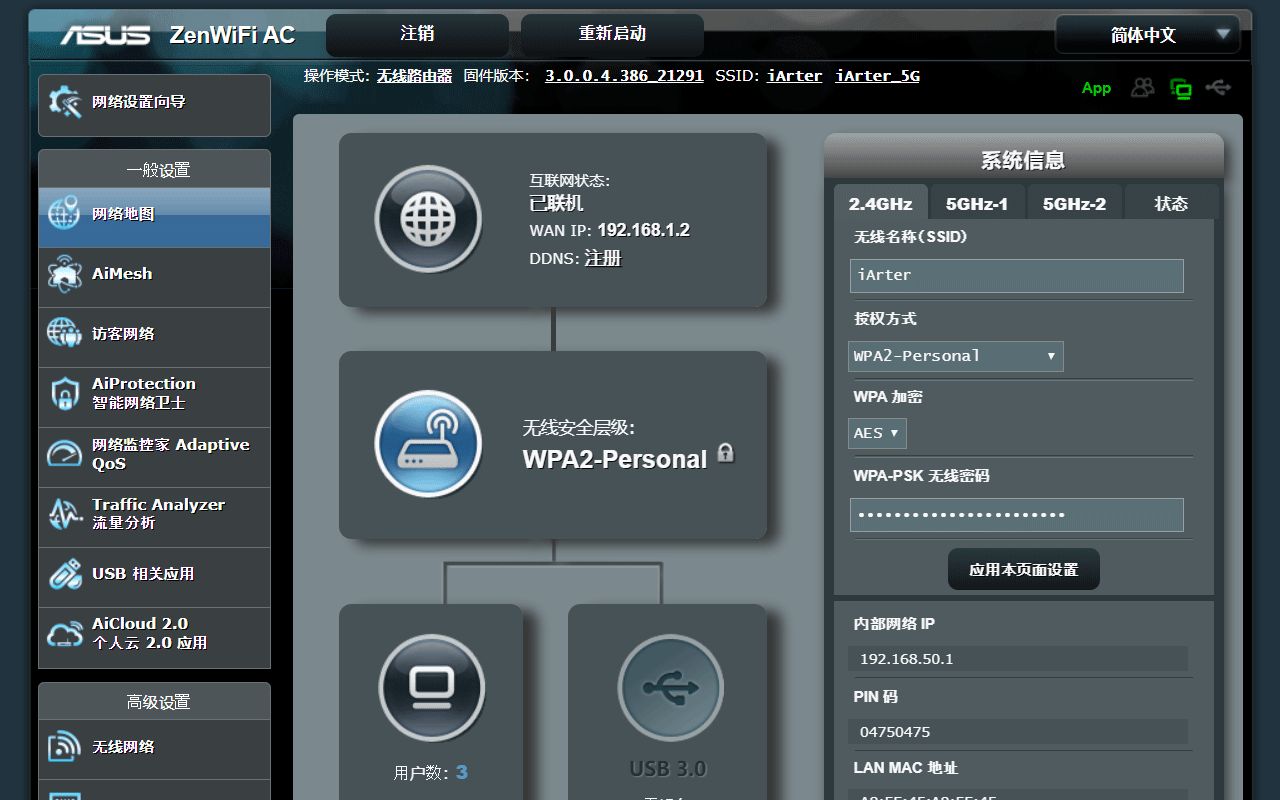1280x800 pixels.
Task: Open firmware version 3.0.0.4.386_21291 link
Action: (624, 76)
